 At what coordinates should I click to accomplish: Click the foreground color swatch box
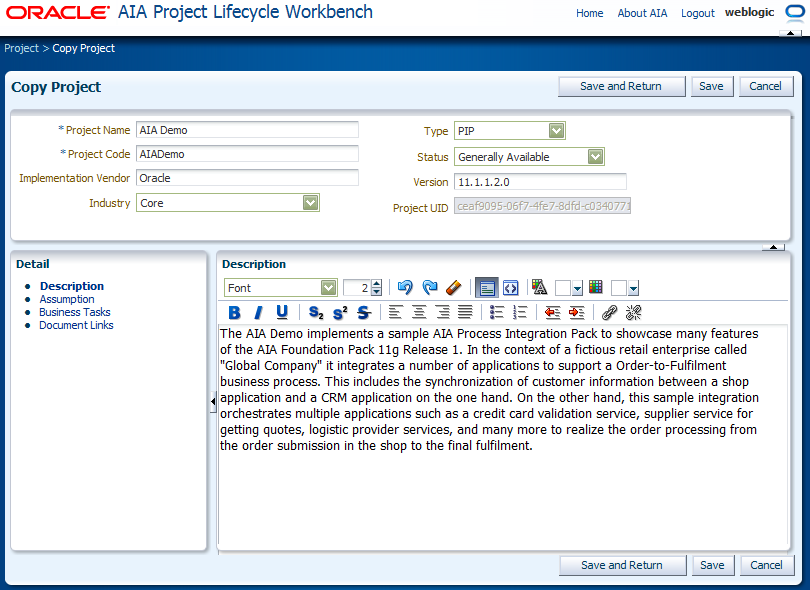click(563, 288)
